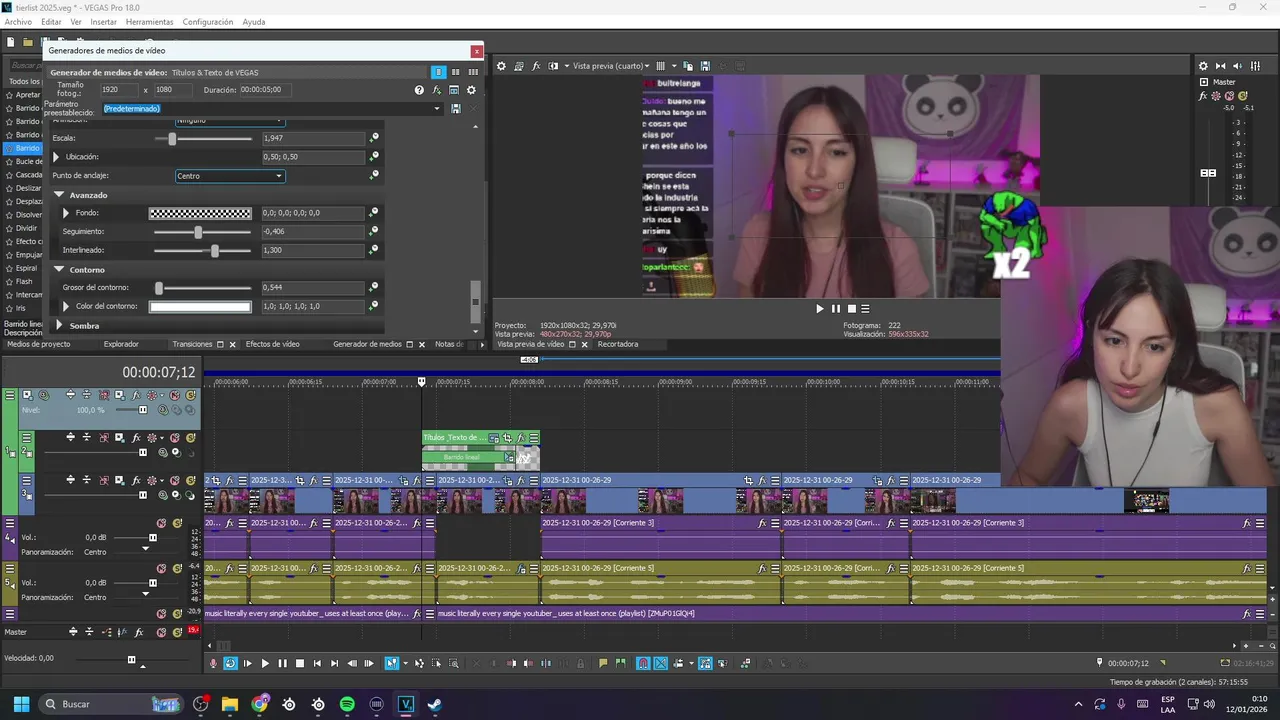The height and width of the screenshot is (720, 1280).
Task: Stop playback in timeline transport
Action: point(299,663)
